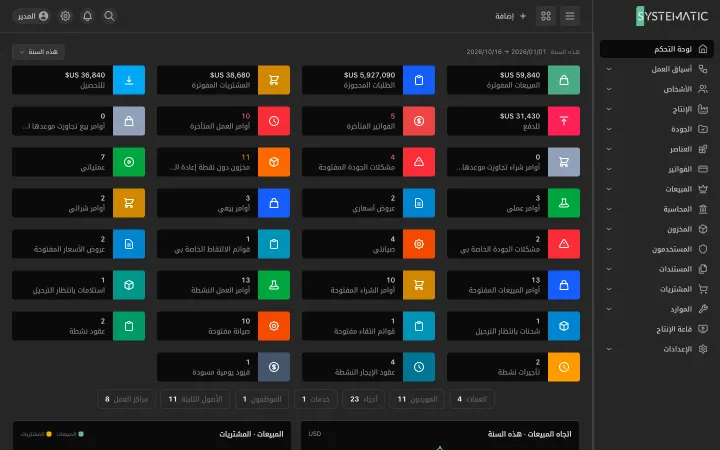Click the clock icon of أوامر العمل المتأخرة

274,121
